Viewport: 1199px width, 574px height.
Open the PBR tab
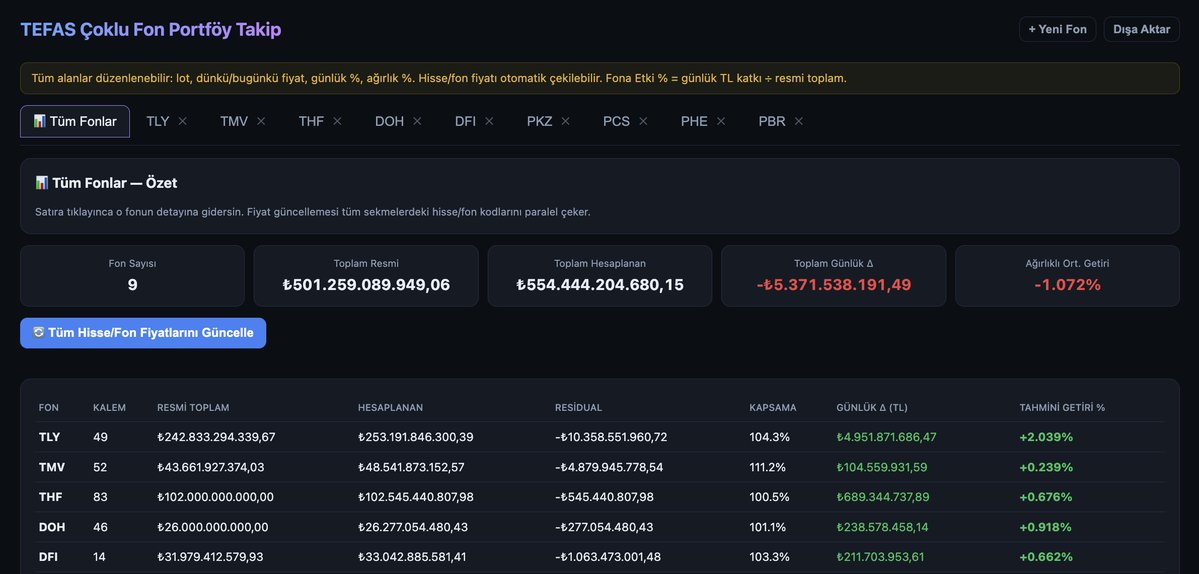pyautogui.click(x=772, y=122)
